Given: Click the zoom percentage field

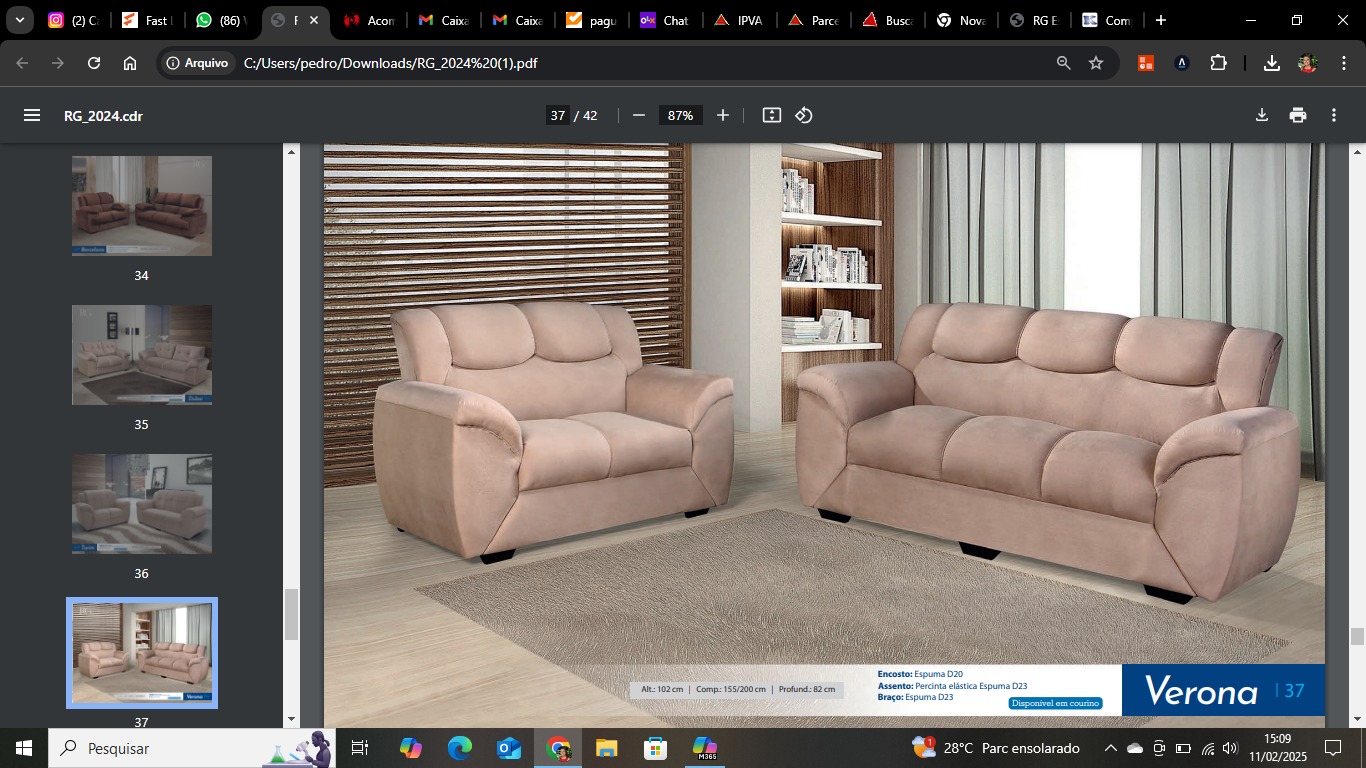Looking at the screenshot, I should pos(680,115).
